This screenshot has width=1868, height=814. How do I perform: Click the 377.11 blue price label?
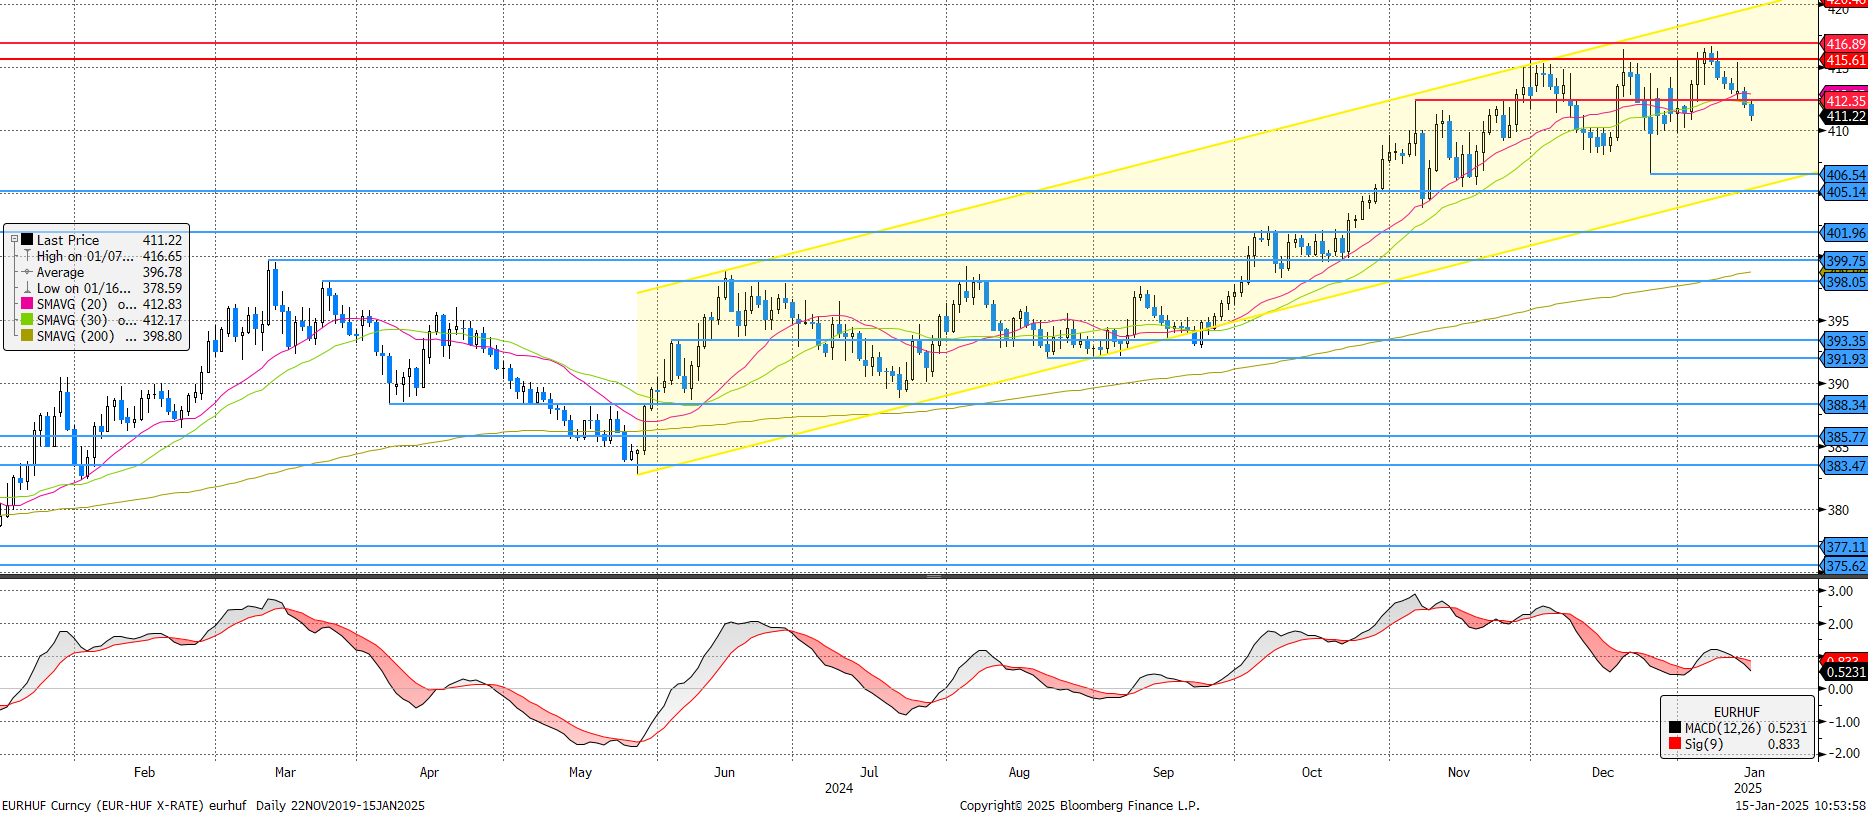pos(1845,547)
